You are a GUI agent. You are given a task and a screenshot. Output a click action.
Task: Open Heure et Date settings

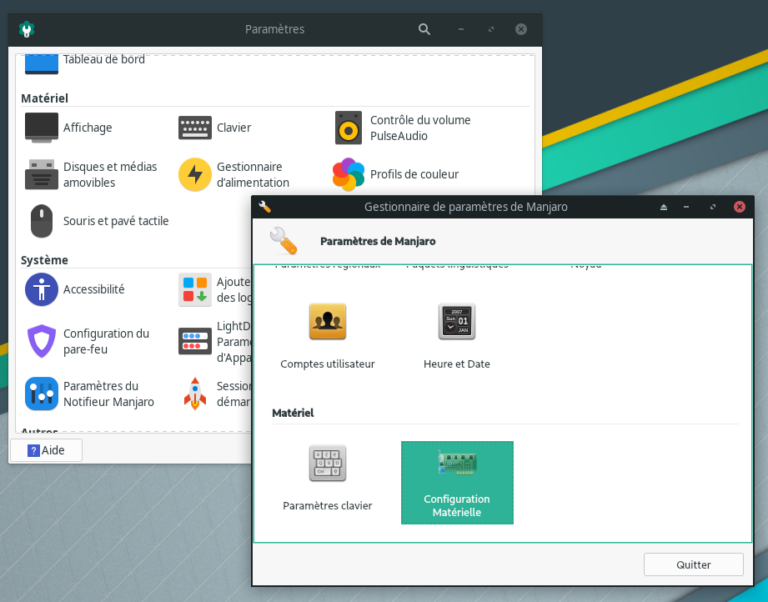pyautogui.click(x=456, y=336)
